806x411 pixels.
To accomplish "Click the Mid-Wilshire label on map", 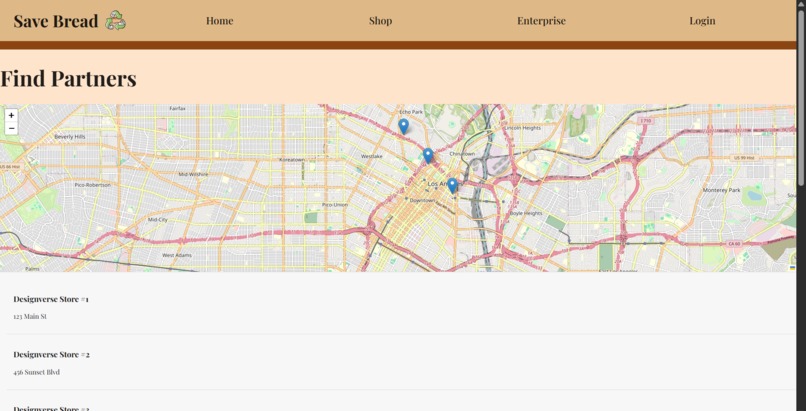I will pos(193,174).
